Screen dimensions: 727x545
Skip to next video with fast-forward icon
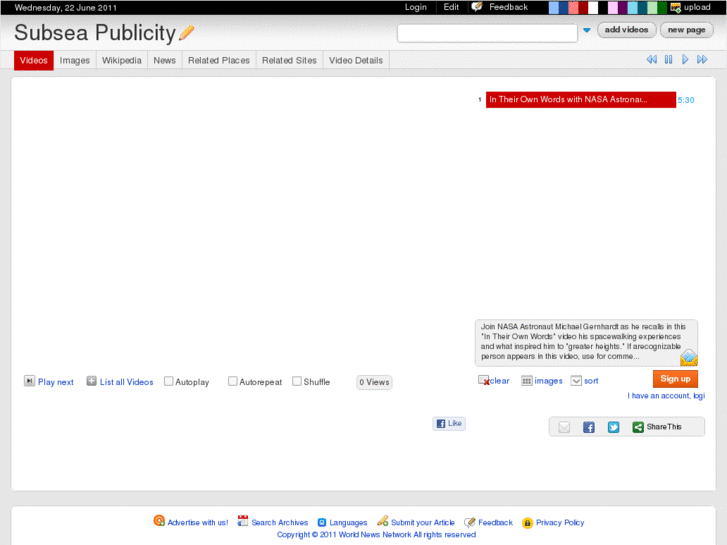coord(702,59)
